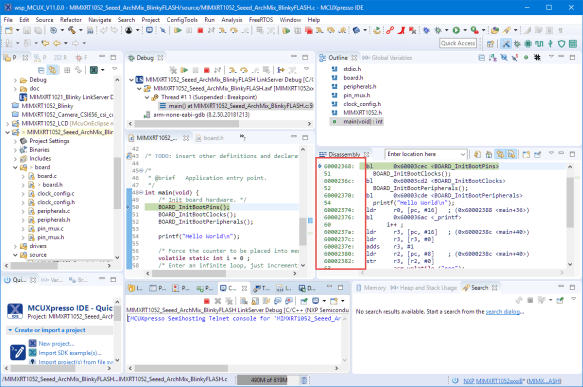The image size is (583, 387).
Task: Click the Resume icon in main toolbar
Action: tap(177, 30)
